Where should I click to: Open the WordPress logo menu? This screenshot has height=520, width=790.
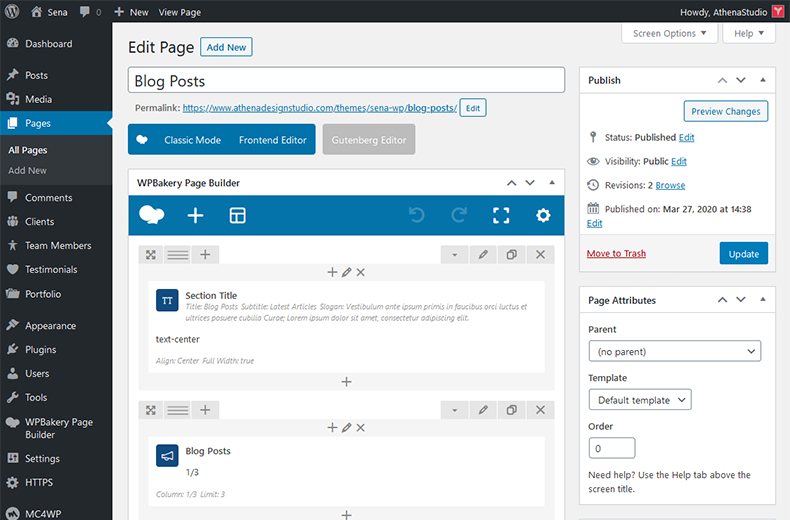(x=12, y=11)
